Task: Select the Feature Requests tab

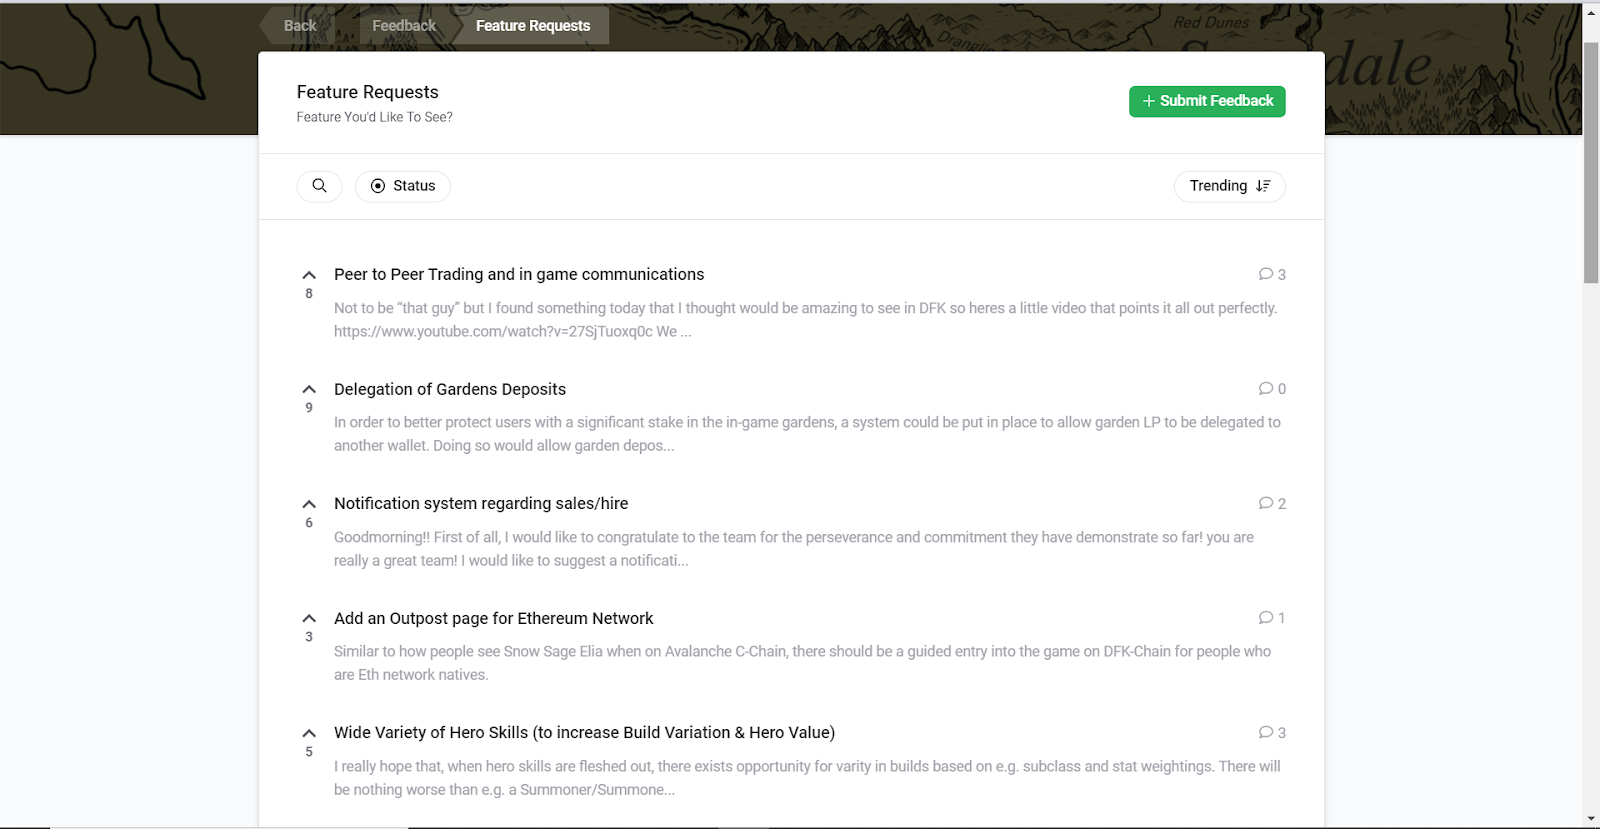Action: click(x=532, y=26)
